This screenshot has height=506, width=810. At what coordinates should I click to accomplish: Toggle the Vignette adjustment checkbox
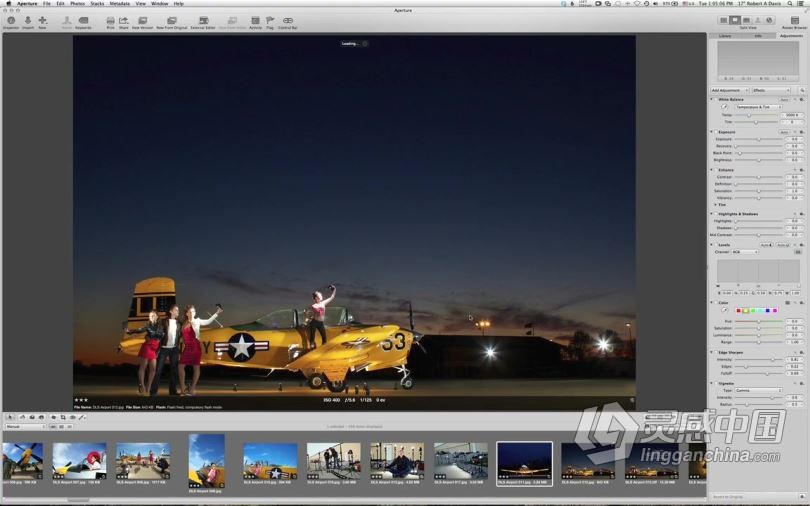716,383
